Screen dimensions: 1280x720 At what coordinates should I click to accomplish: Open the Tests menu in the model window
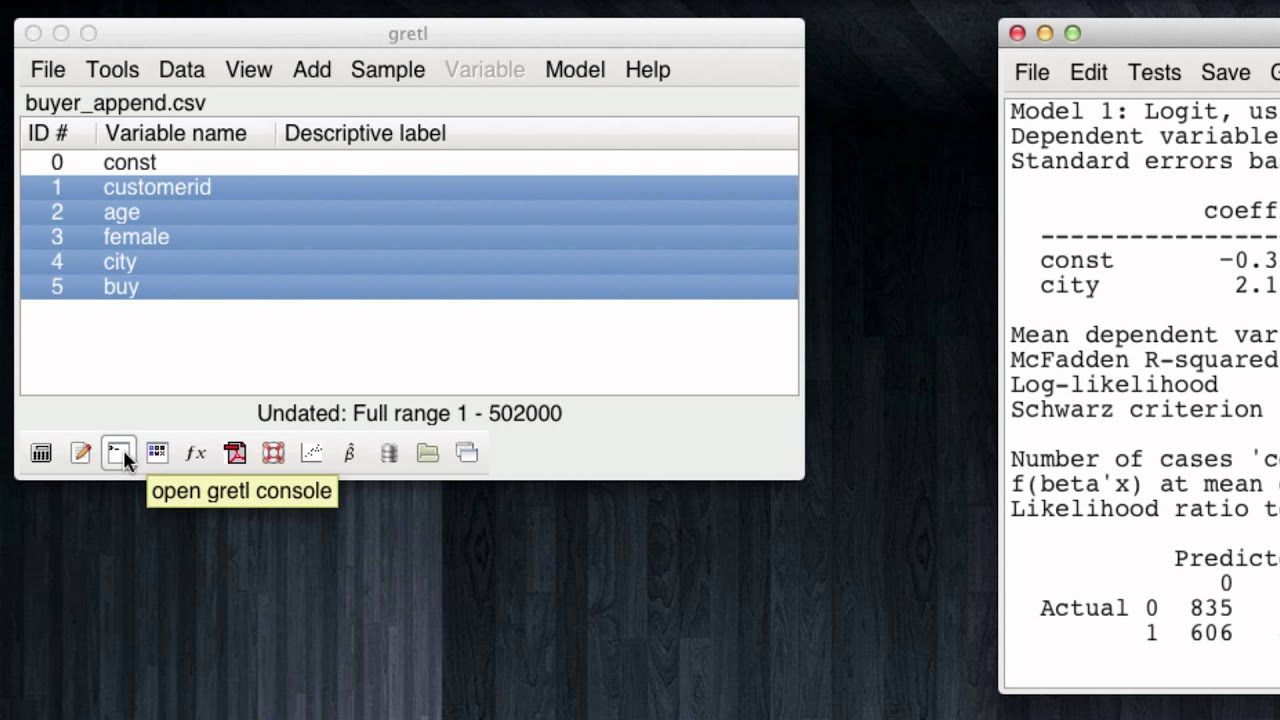1155,73
